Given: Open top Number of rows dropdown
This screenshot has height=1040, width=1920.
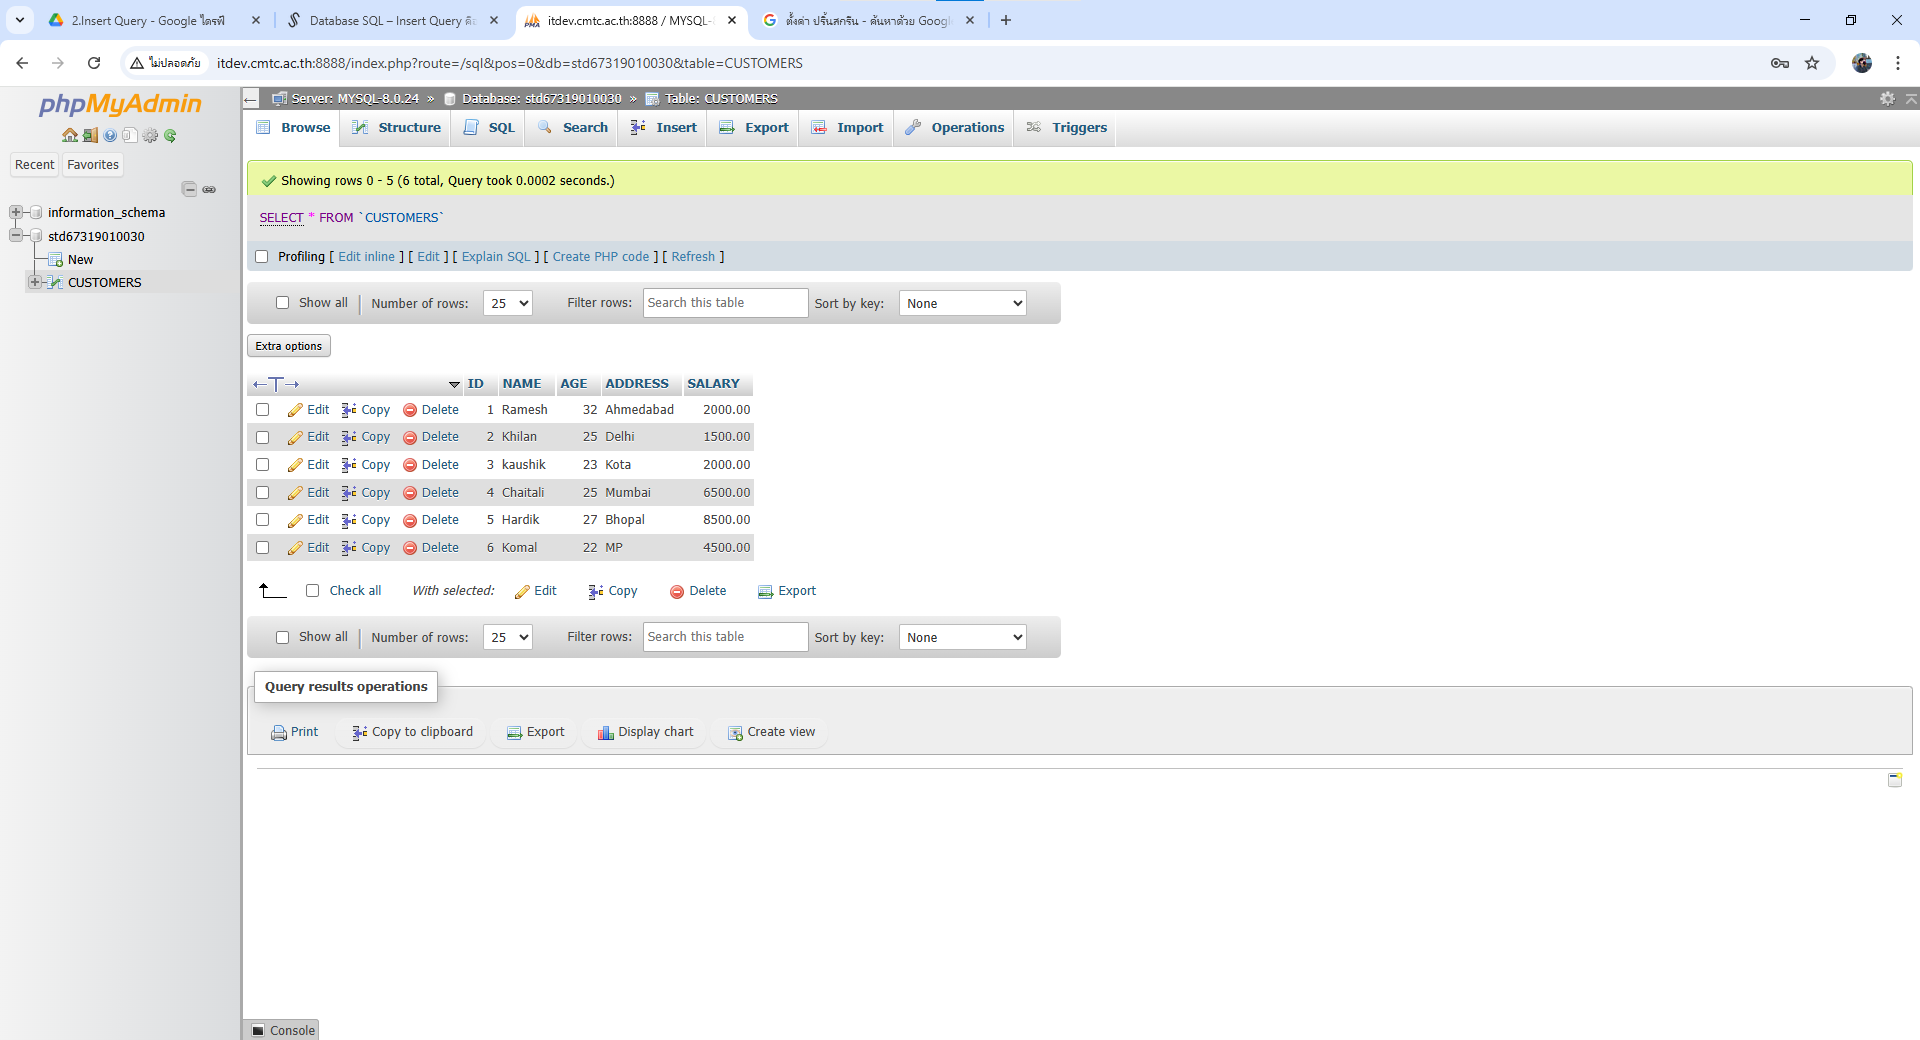Looking at the screenshot, I should [x=508, y=303].
